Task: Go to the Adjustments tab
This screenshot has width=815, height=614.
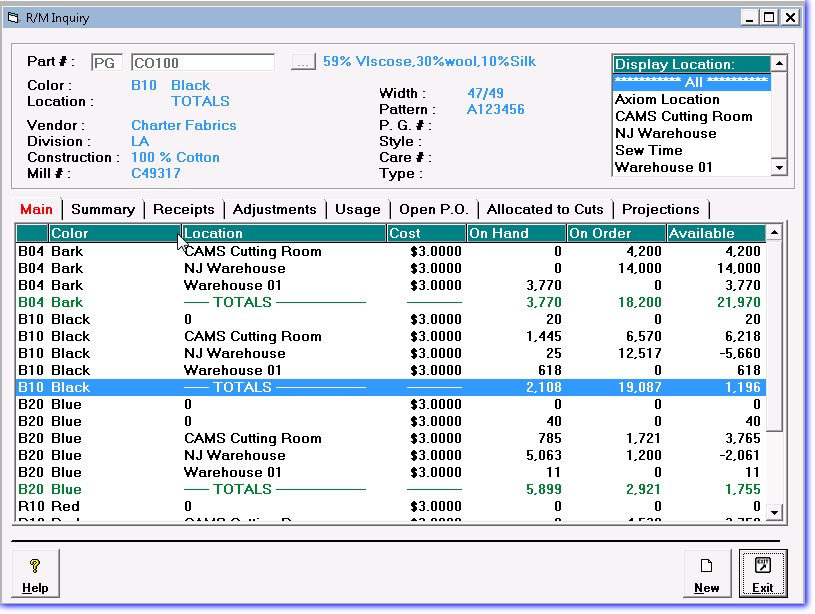Action: click(274, 209)
